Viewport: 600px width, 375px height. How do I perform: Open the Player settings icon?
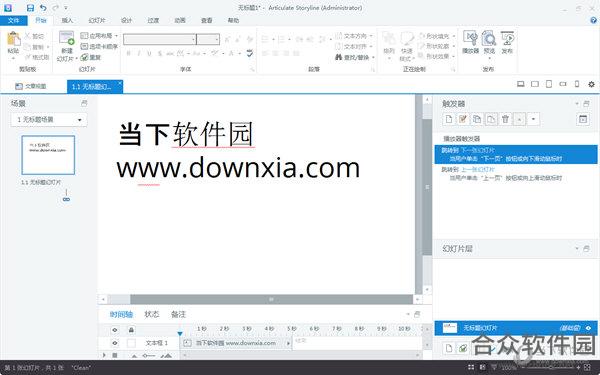tap(470, 38)
